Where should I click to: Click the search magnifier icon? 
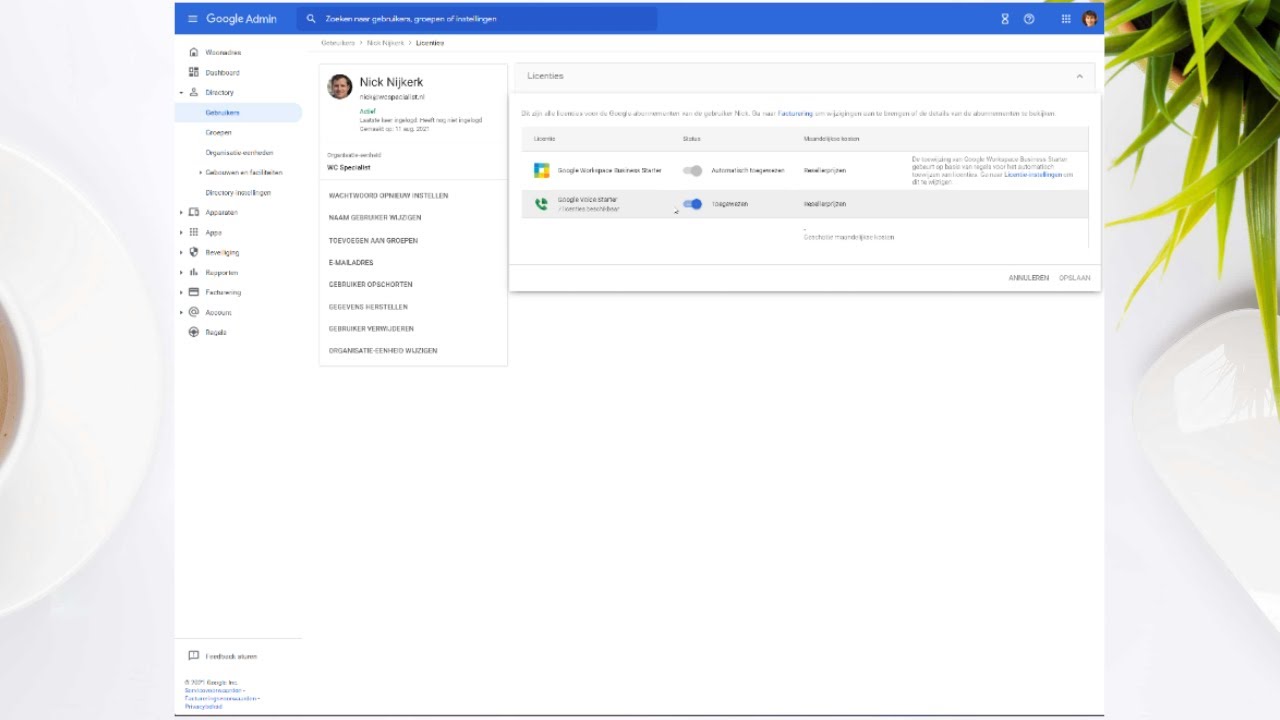[311, 19]
